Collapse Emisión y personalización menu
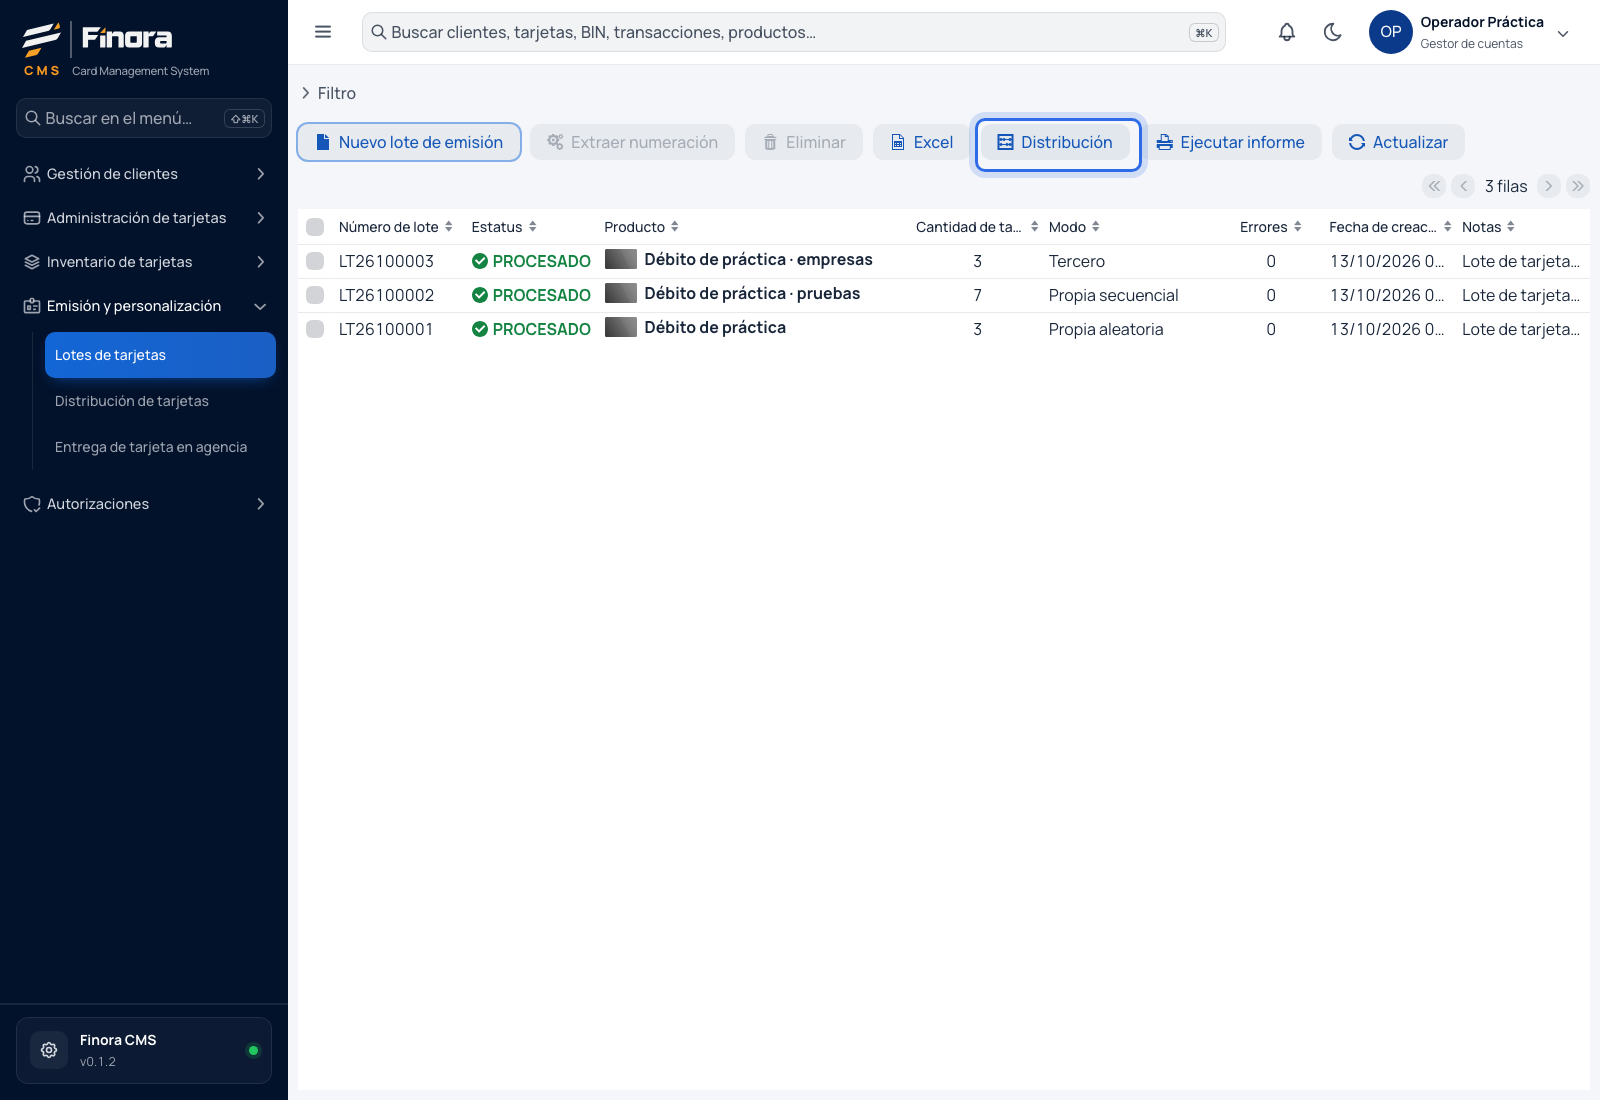The width and height of the screenshot is (1600, 1100). [144, 306]
